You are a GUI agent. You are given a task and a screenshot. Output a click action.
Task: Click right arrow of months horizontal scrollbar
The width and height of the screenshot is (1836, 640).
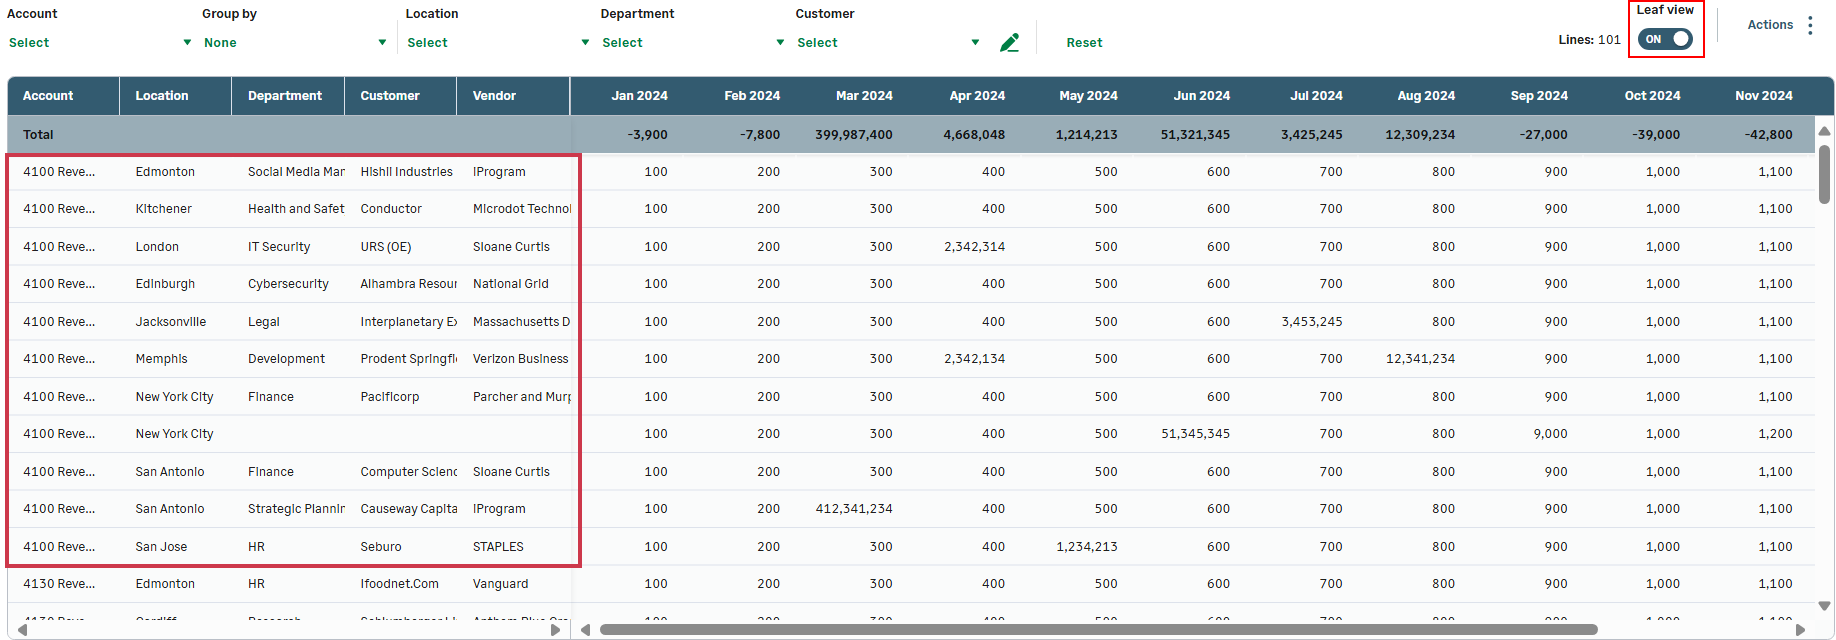click(x=1801, y=630)
